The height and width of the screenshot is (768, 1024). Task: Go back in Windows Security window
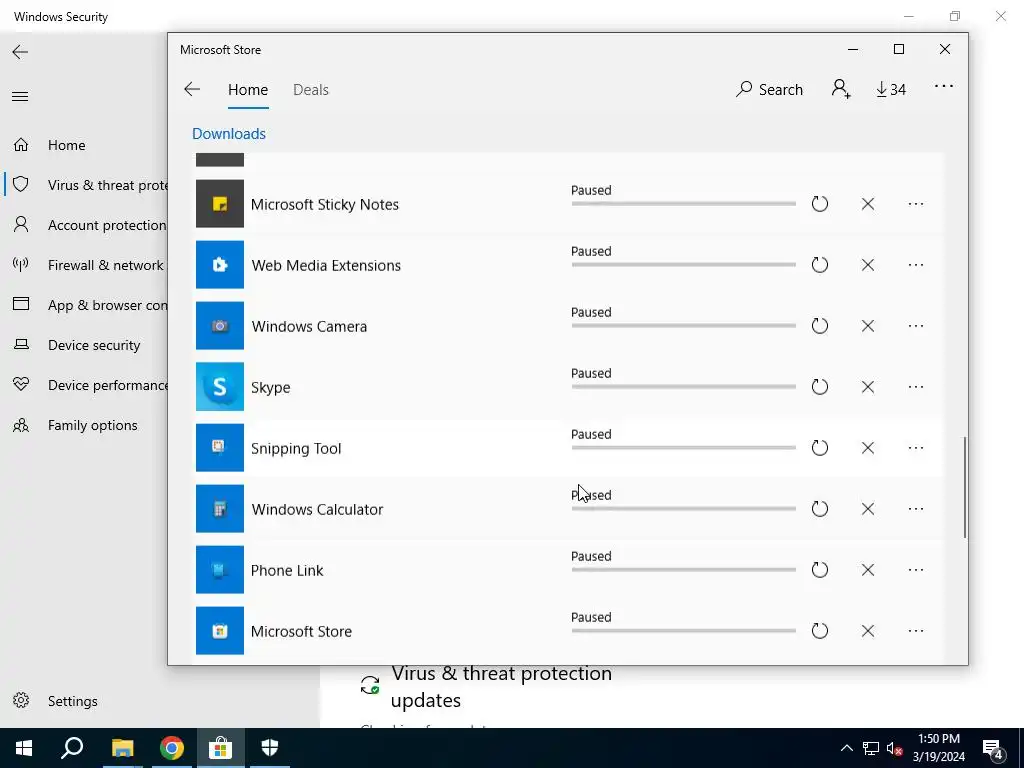click(20, 52)
